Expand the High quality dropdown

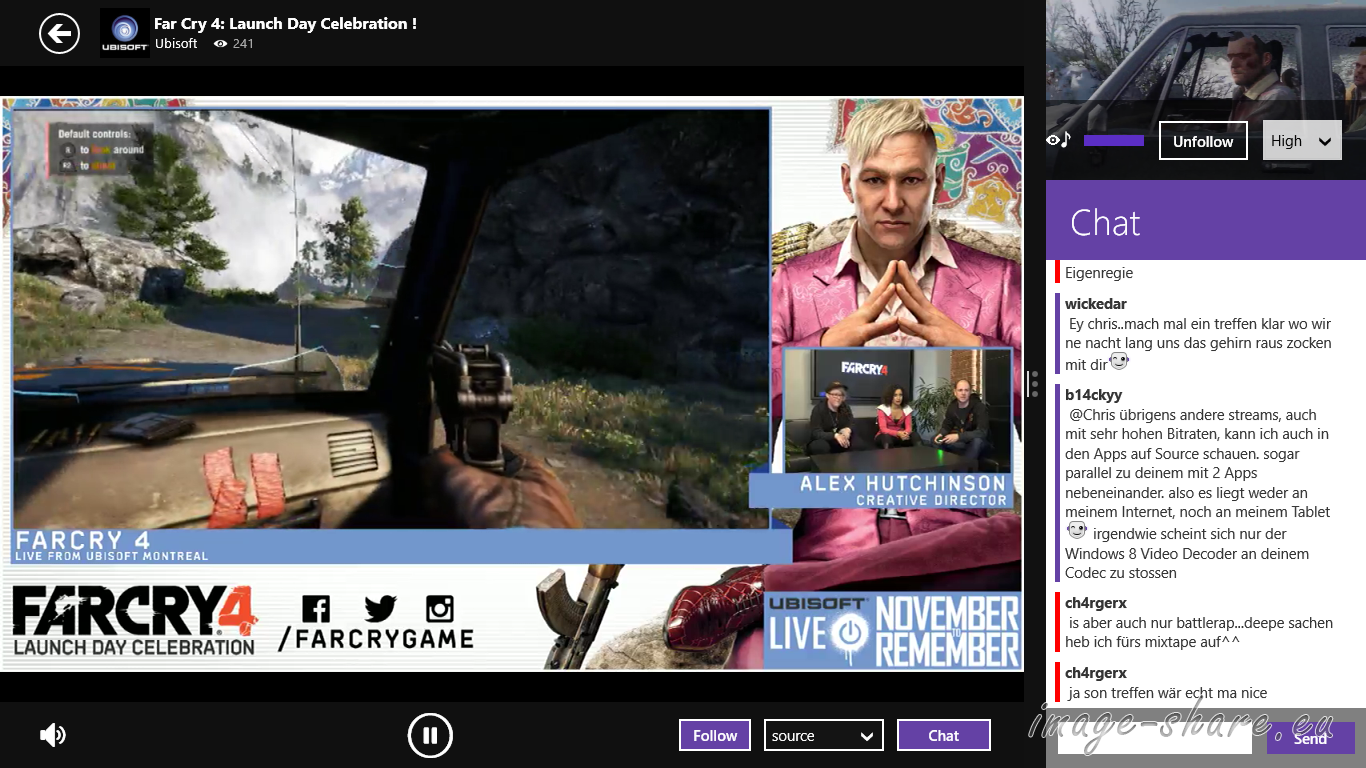click(1301, 141)
